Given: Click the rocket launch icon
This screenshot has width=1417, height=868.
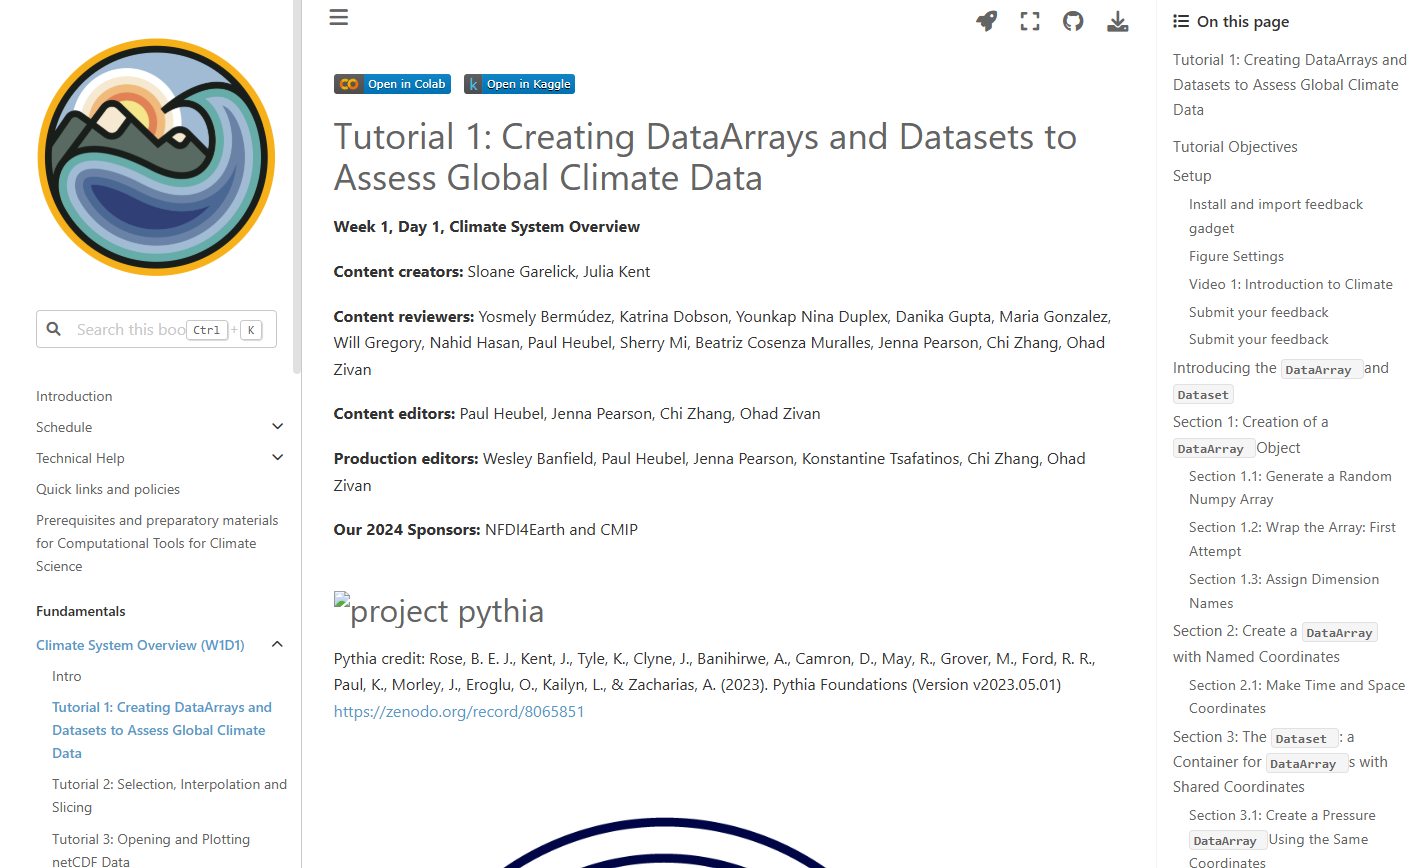Looking at the screenshot, I should click(987, 21).
